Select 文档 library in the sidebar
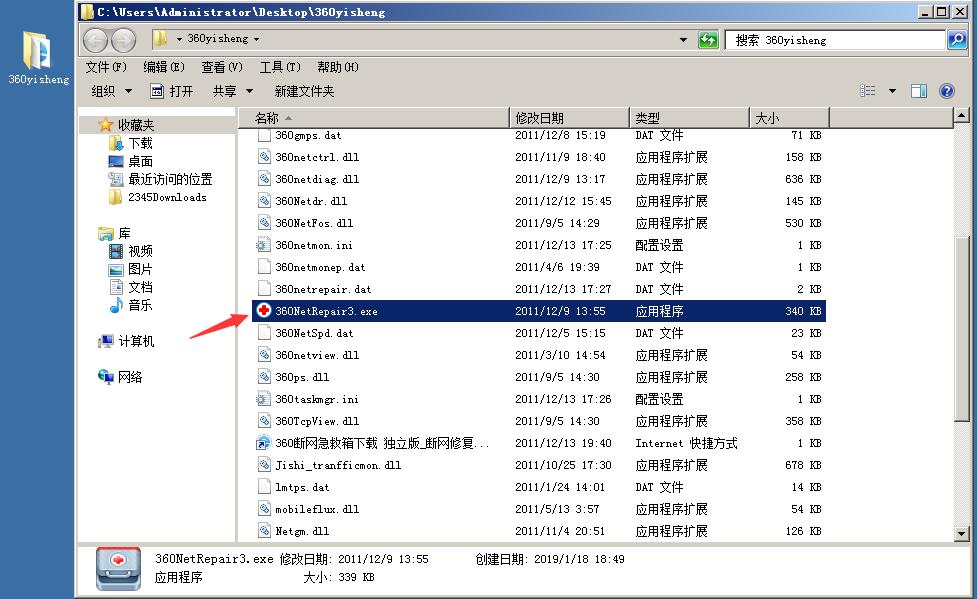The width and height of the screenshot is (977, 599). pos(140,287)
